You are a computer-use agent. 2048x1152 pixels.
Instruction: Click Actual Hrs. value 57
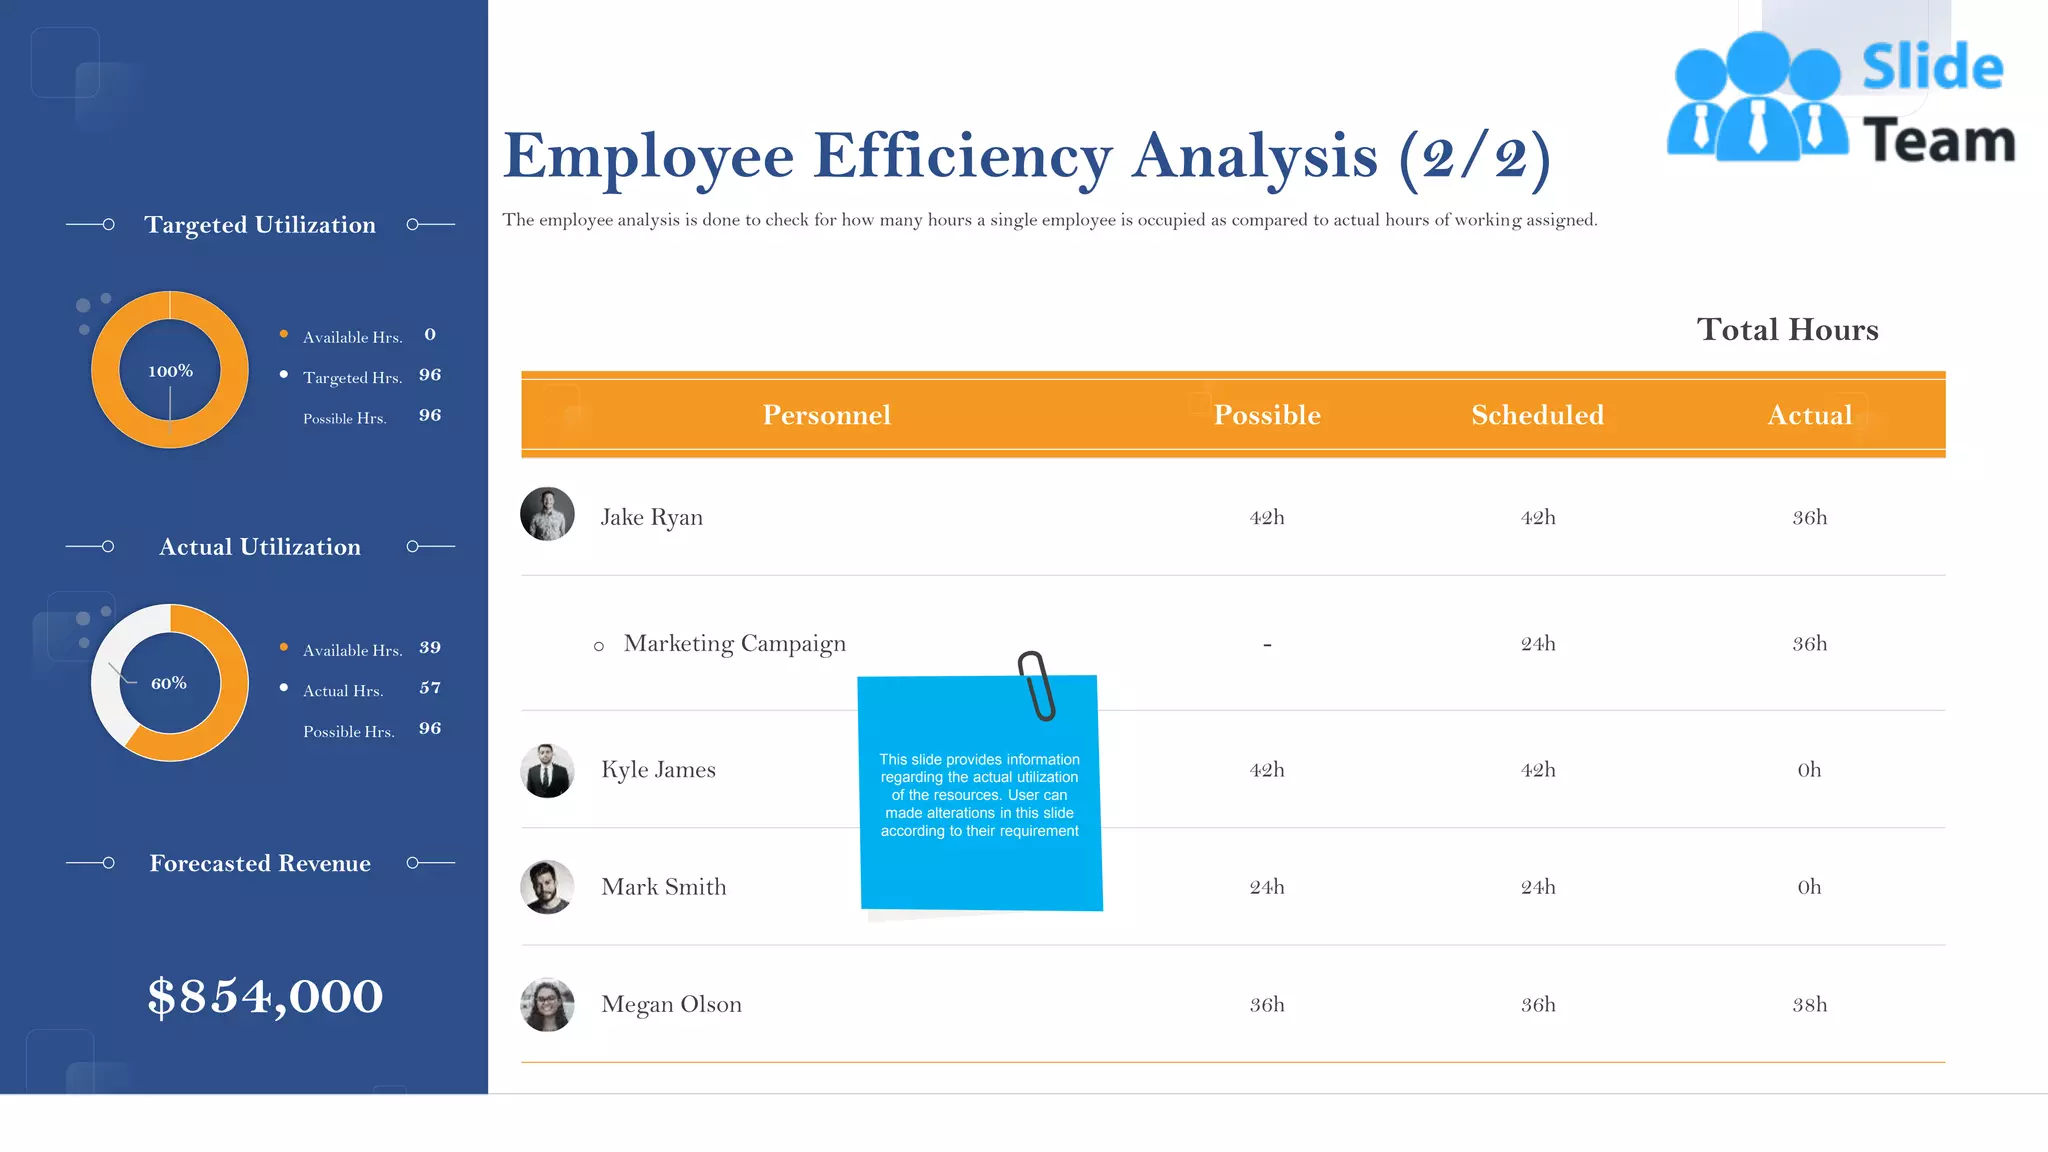(x=430, y=688)
